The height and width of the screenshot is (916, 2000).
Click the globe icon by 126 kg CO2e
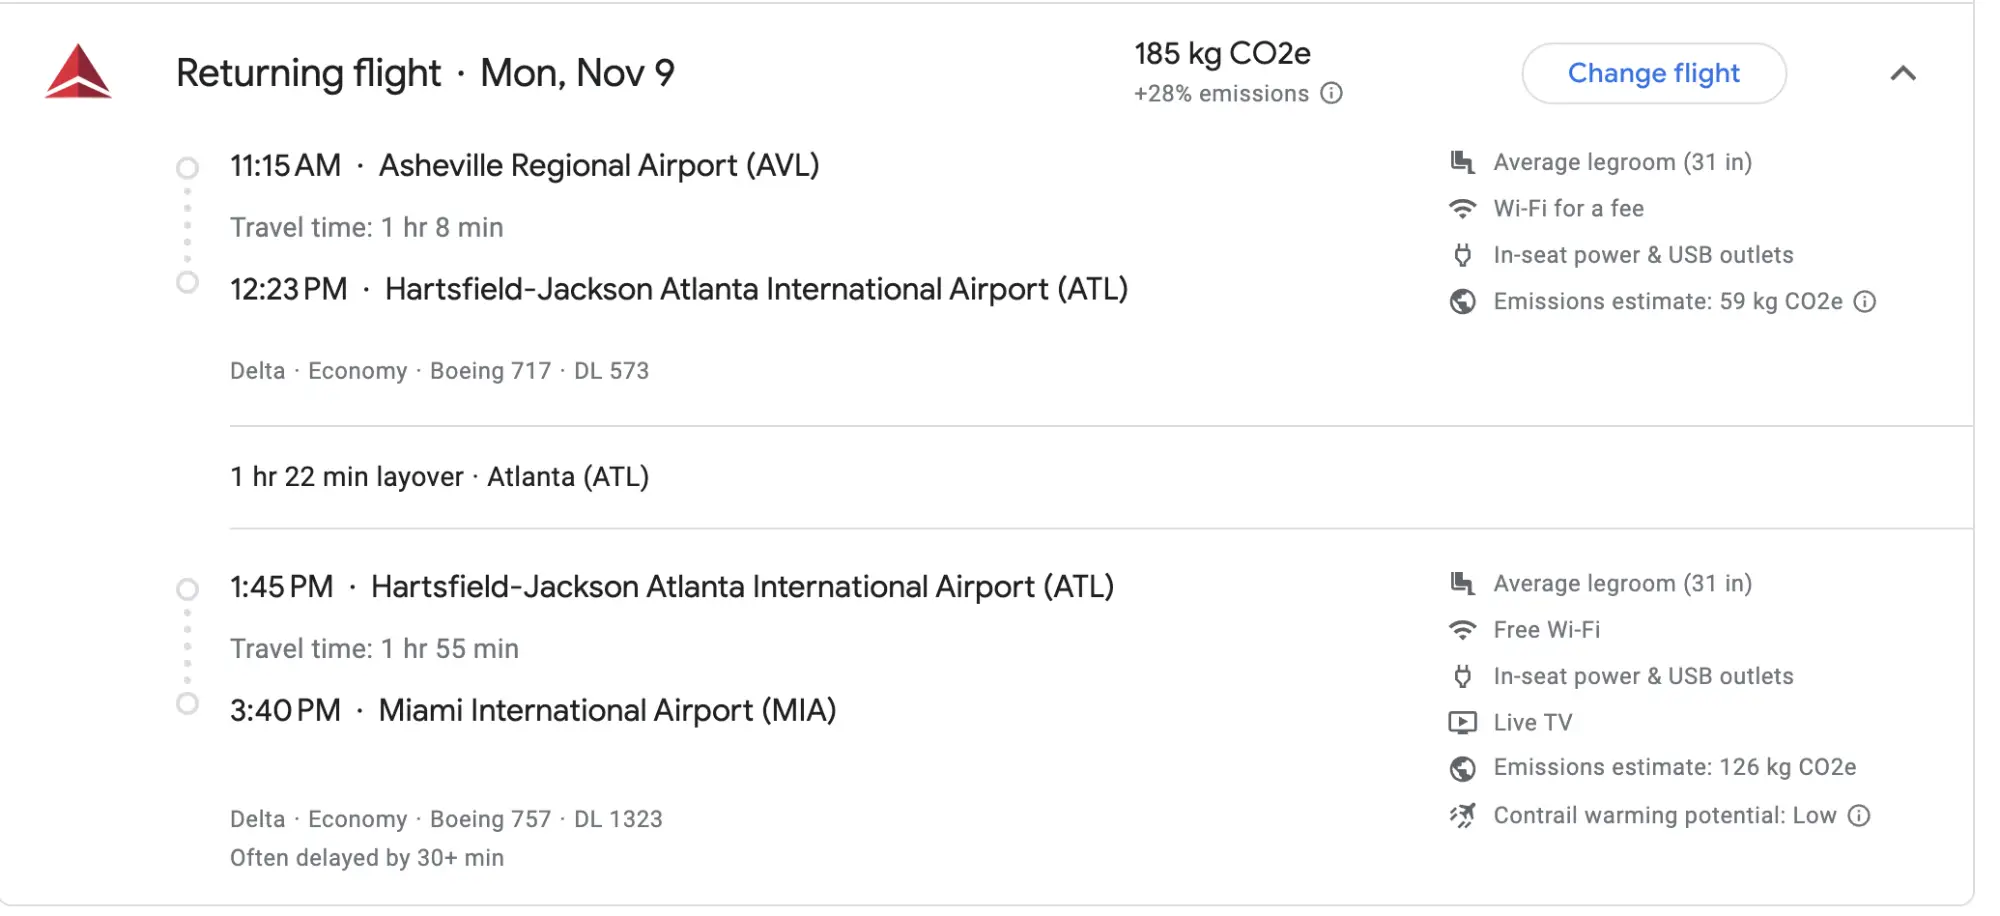1462,768
